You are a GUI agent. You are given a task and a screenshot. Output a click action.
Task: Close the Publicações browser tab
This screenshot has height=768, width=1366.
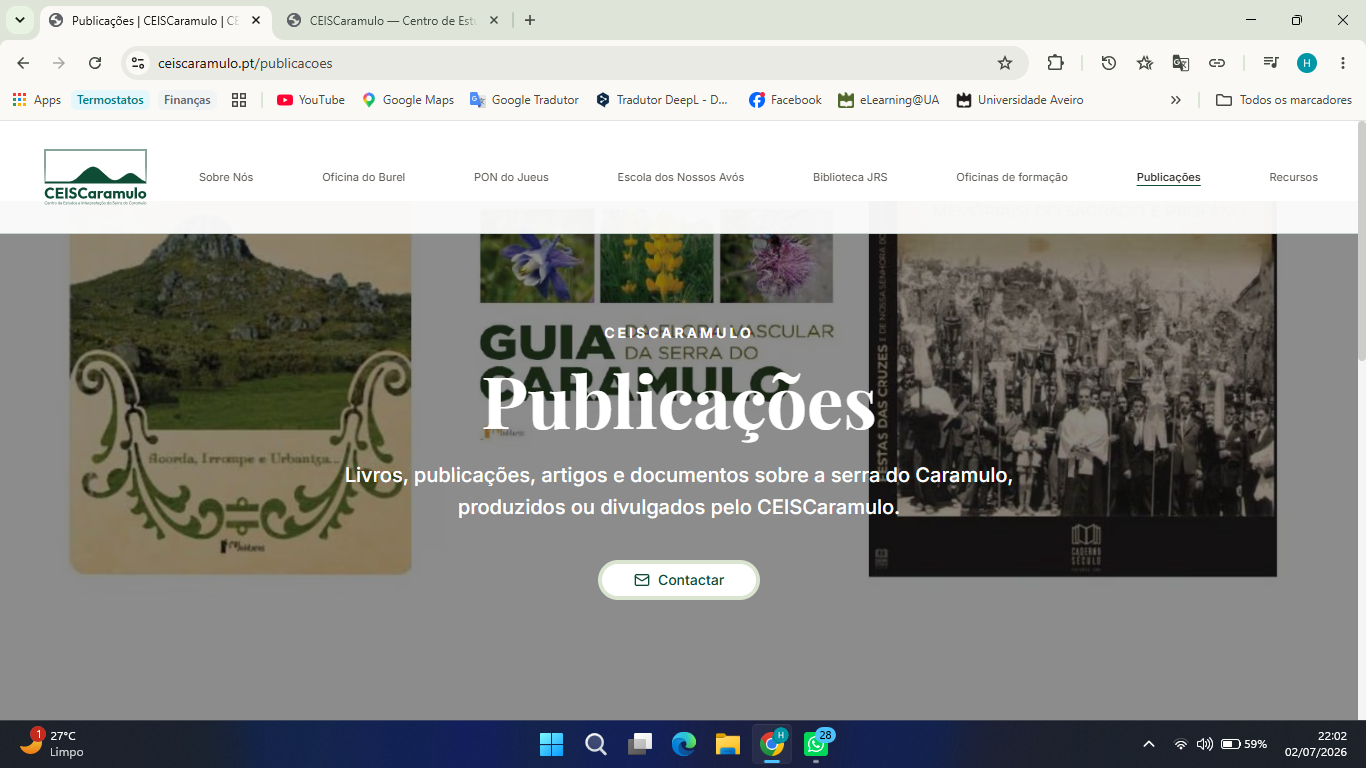[255, 20]
